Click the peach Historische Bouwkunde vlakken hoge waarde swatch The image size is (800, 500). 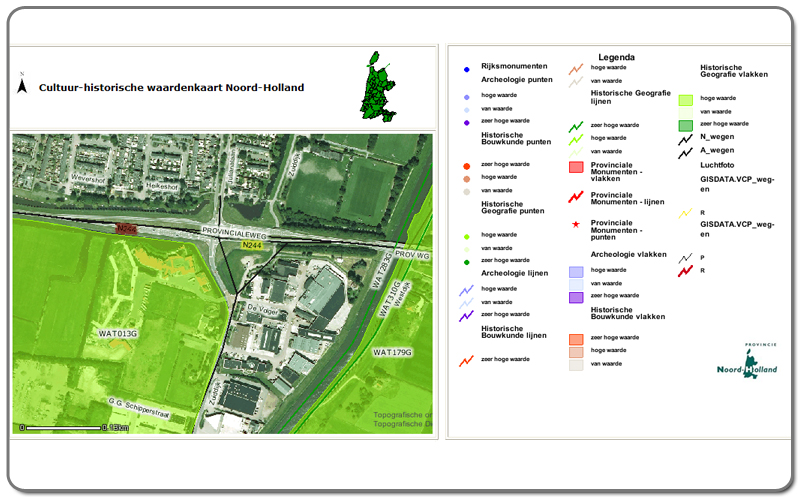point(576,352)
